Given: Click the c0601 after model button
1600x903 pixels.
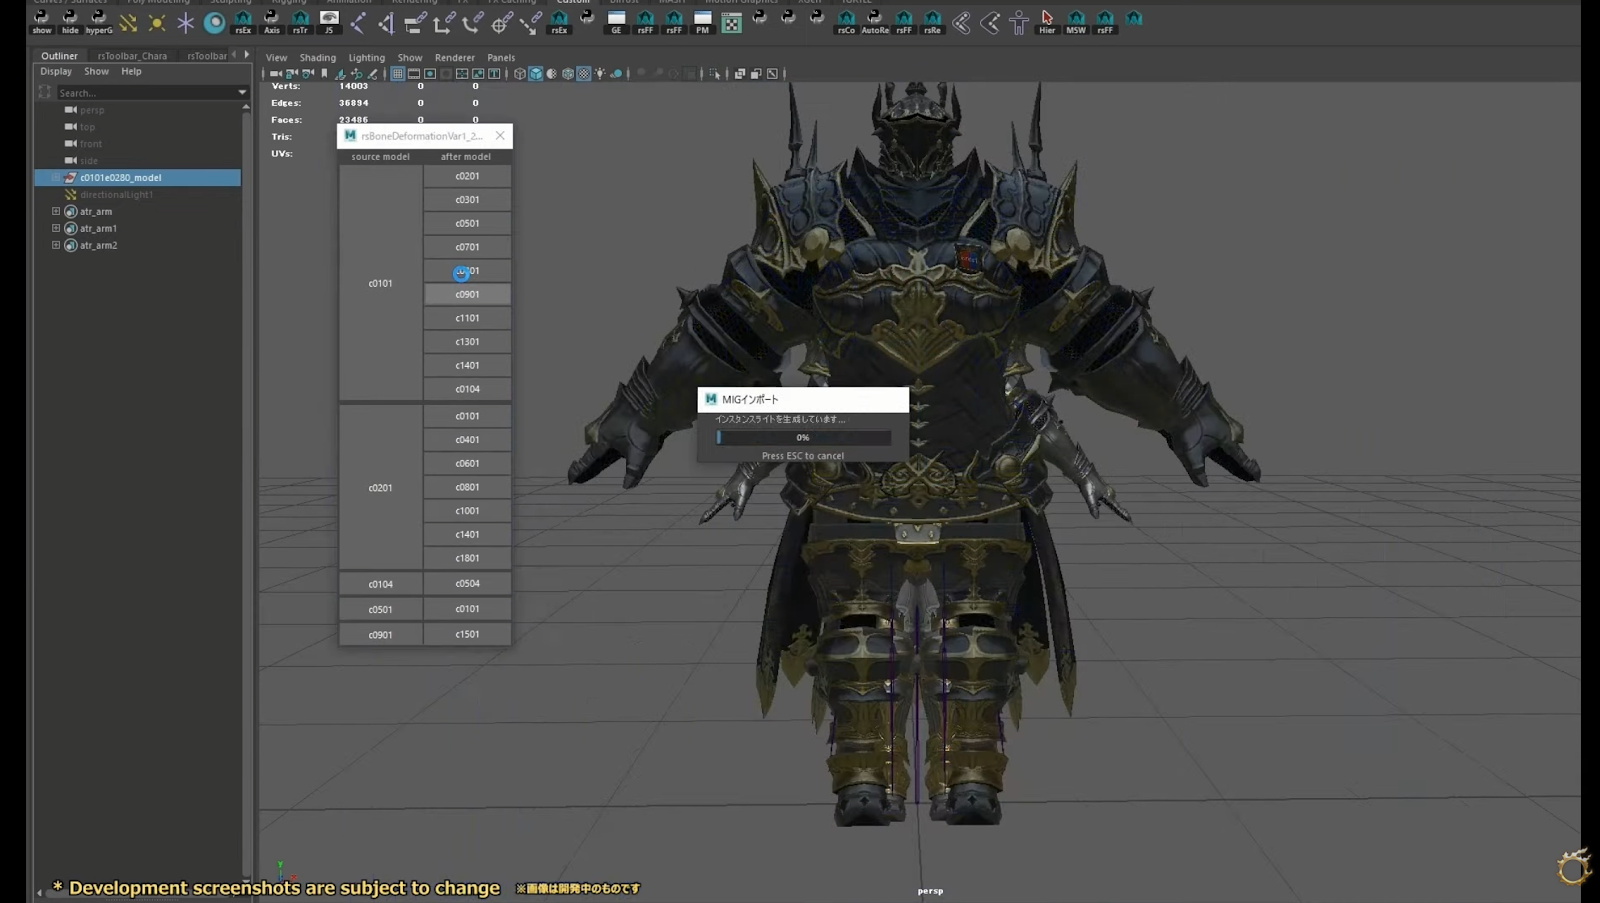Looking at the screenshot, I should 467,464.
